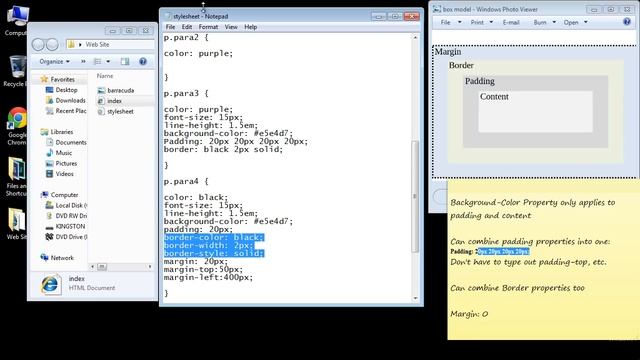
Task: Select DVD Drive below KINGSTON
Action: tap(71, 237)
